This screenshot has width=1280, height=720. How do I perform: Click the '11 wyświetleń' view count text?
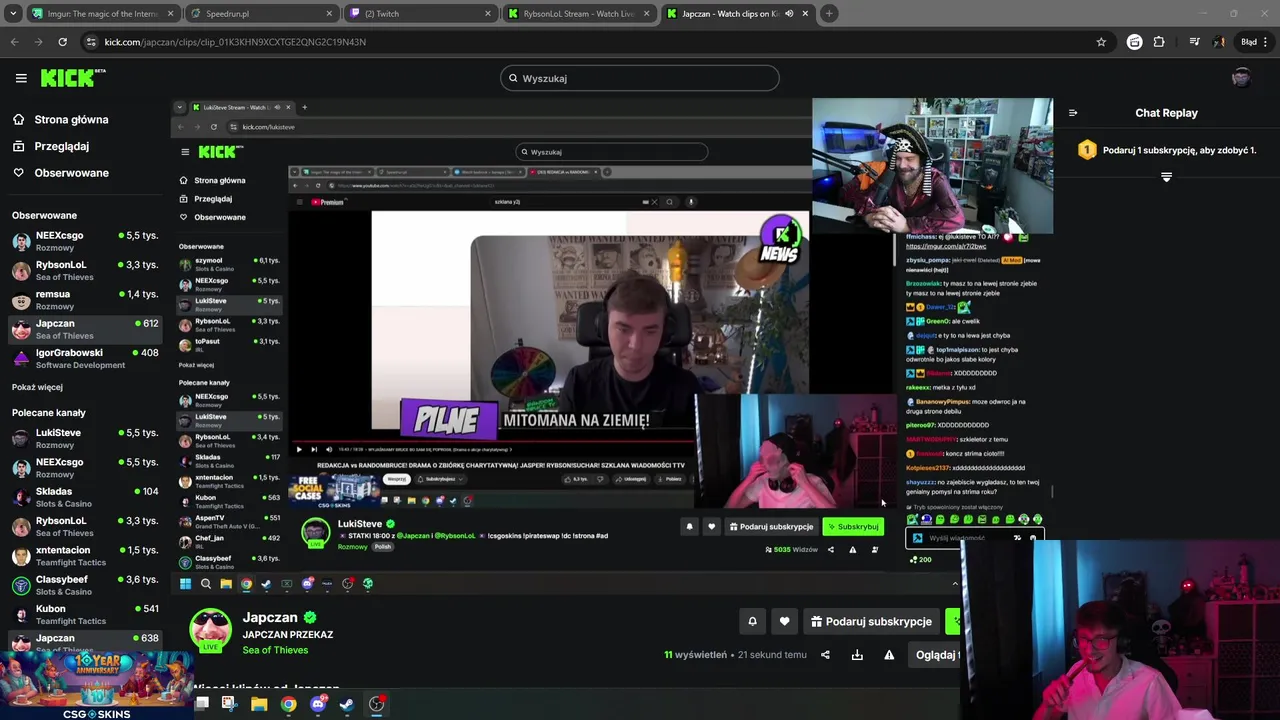pyautogui.click(x=695, y=655)
